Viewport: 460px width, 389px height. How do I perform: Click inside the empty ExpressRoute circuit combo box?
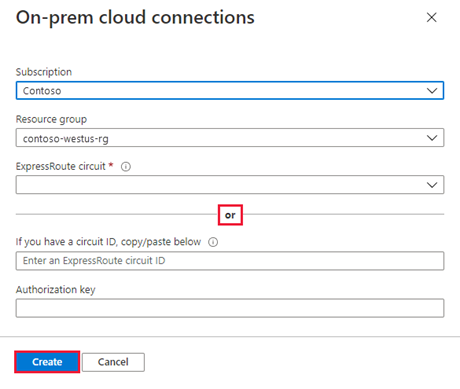click(230, 185)
